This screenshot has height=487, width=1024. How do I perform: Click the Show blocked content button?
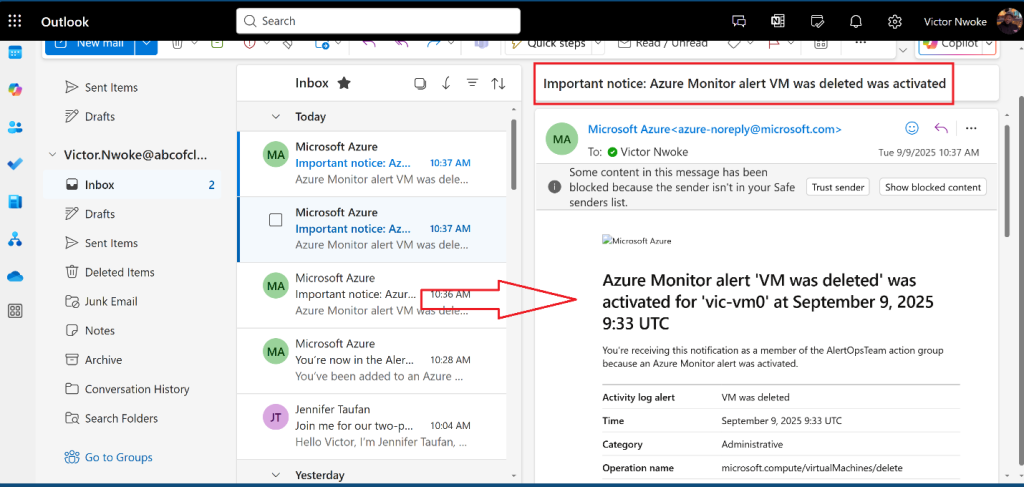pyautogui.click(x=932, y=187)
